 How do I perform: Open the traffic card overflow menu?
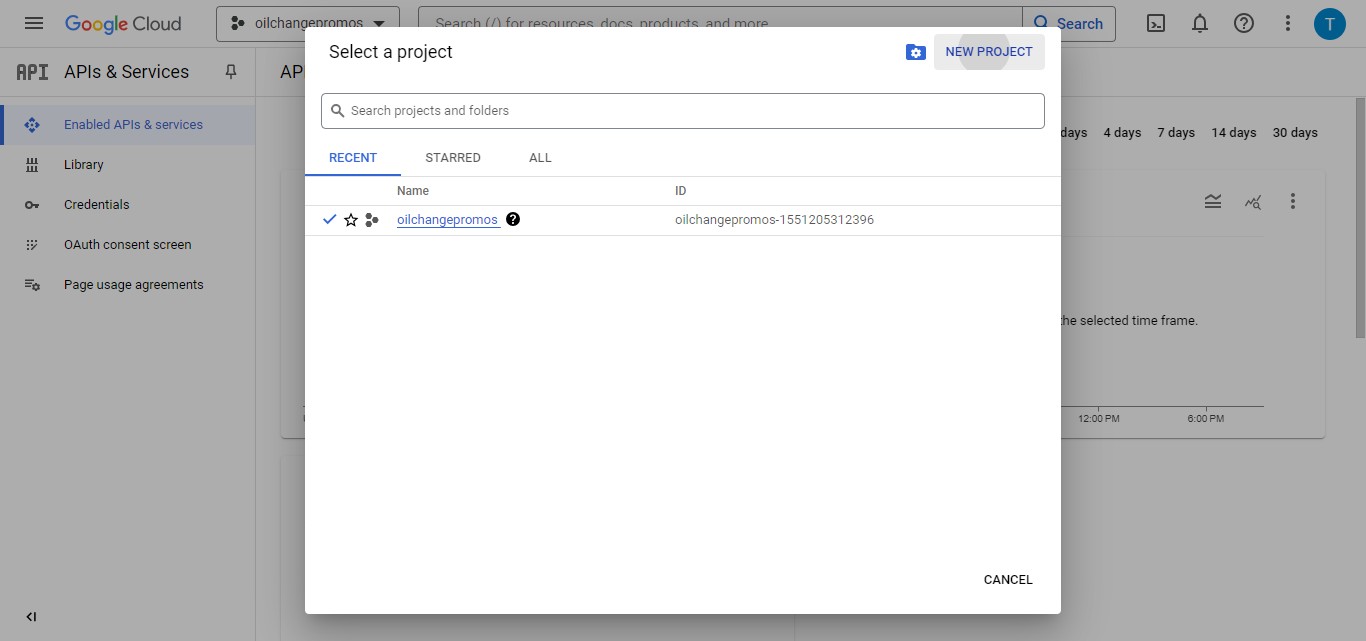point(1293,201)
